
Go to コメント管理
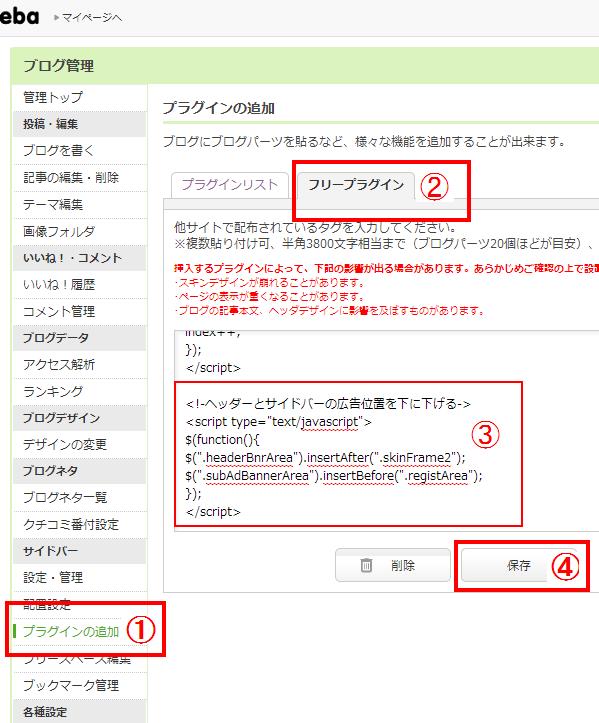(59, 311)
